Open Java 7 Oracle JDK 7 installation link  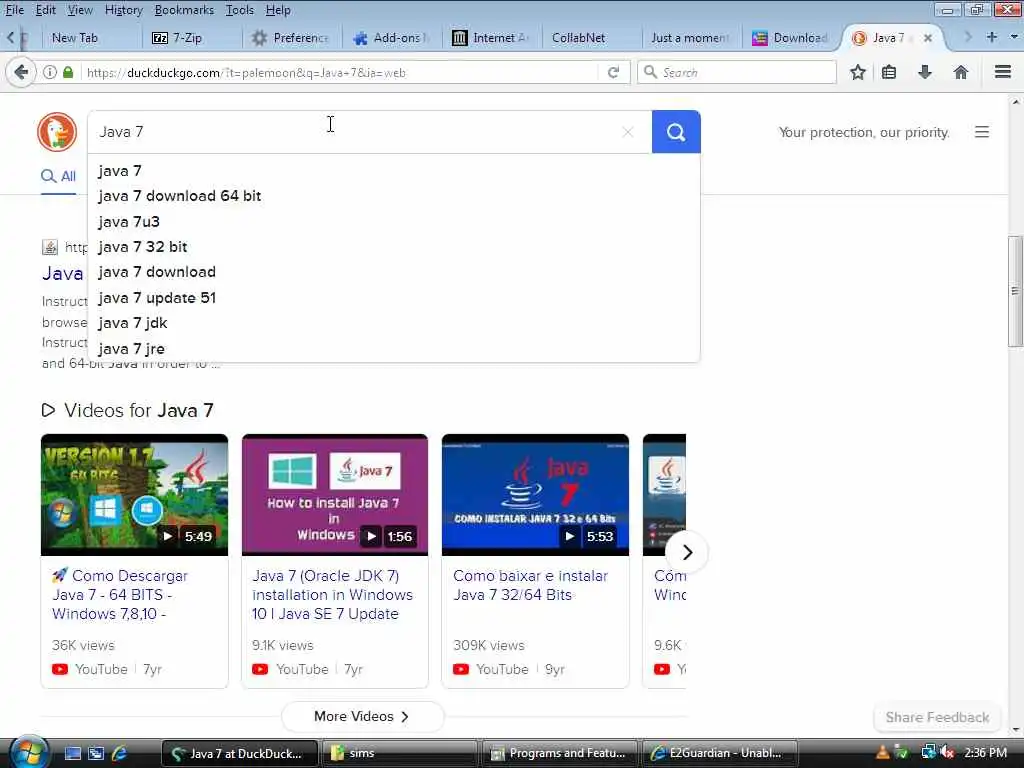click(x=332, y=595)
